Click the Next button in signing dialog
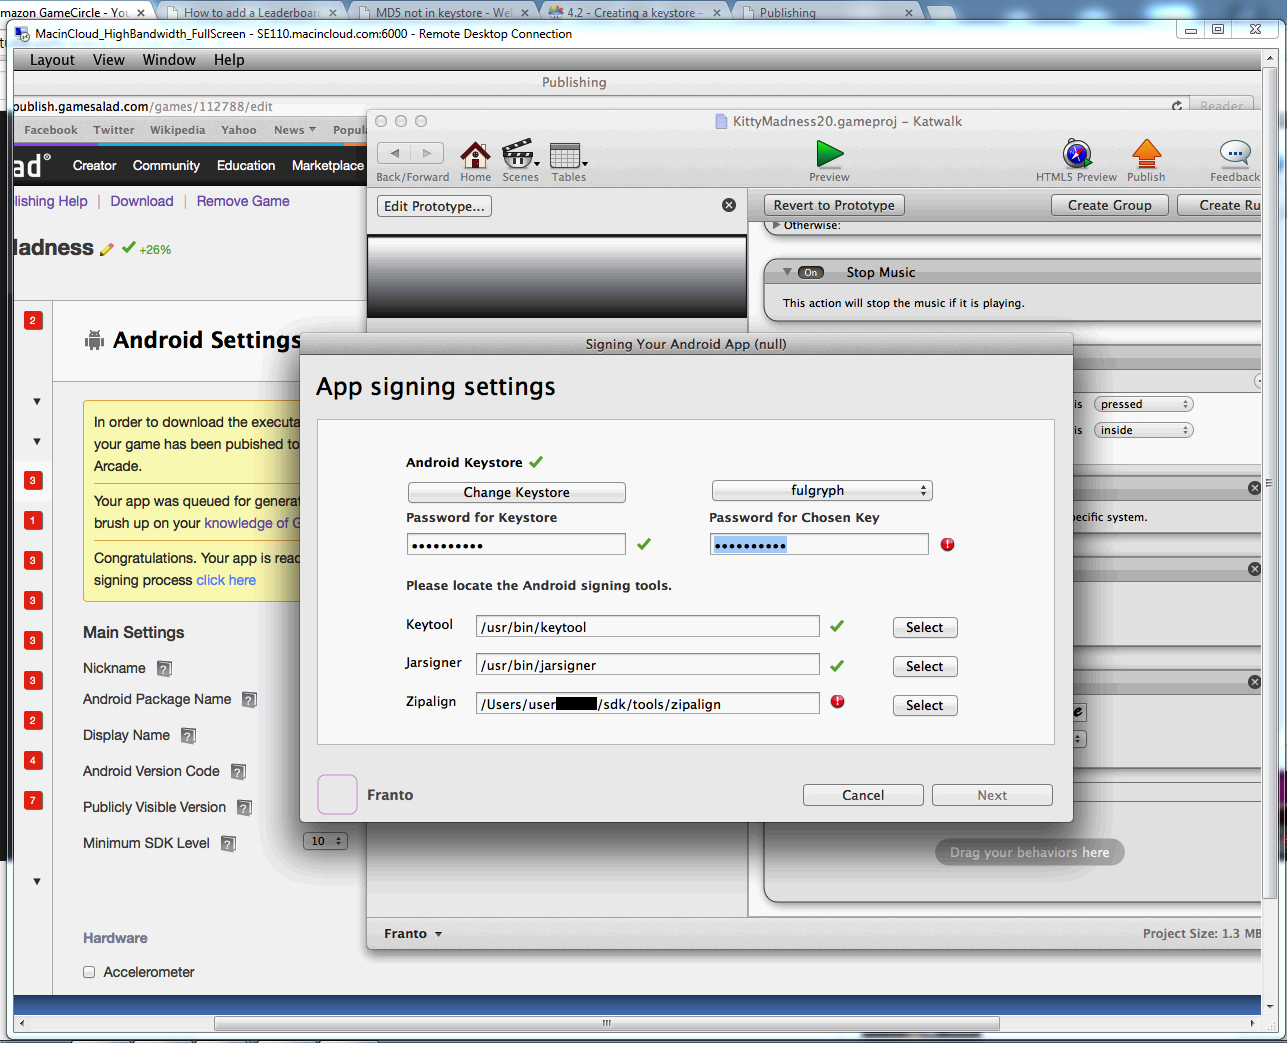This screenshot has width=1287, height=1043. point(992,795)
